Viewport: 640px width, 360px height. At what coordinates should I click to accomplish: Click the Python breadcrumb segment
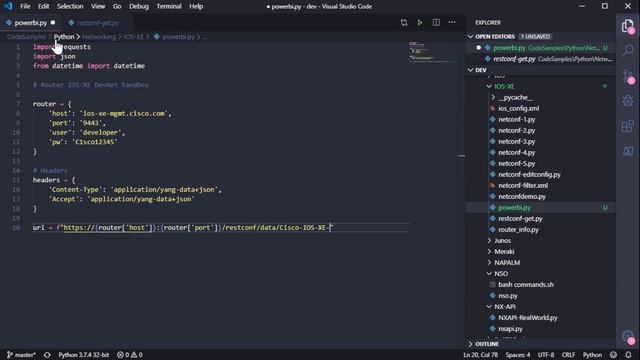(x=64, y=37)
